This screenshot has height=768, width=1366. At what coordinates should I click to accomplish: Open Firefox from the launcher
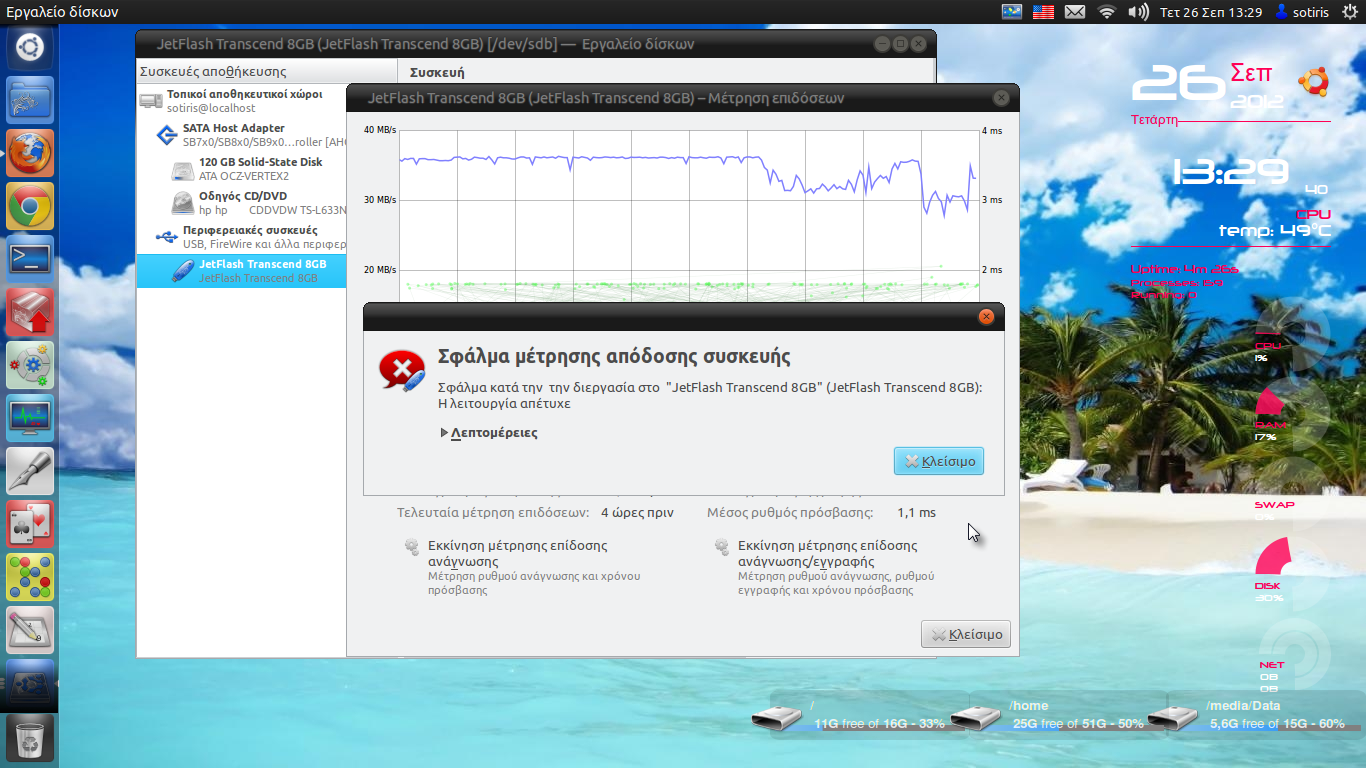point(30,153)
